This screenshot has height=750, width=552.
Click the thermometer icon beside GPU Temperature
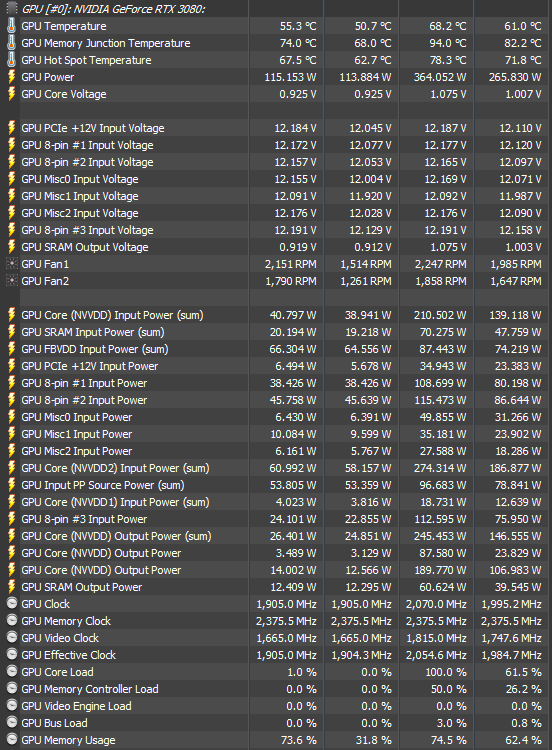click(x=11, y=26)
